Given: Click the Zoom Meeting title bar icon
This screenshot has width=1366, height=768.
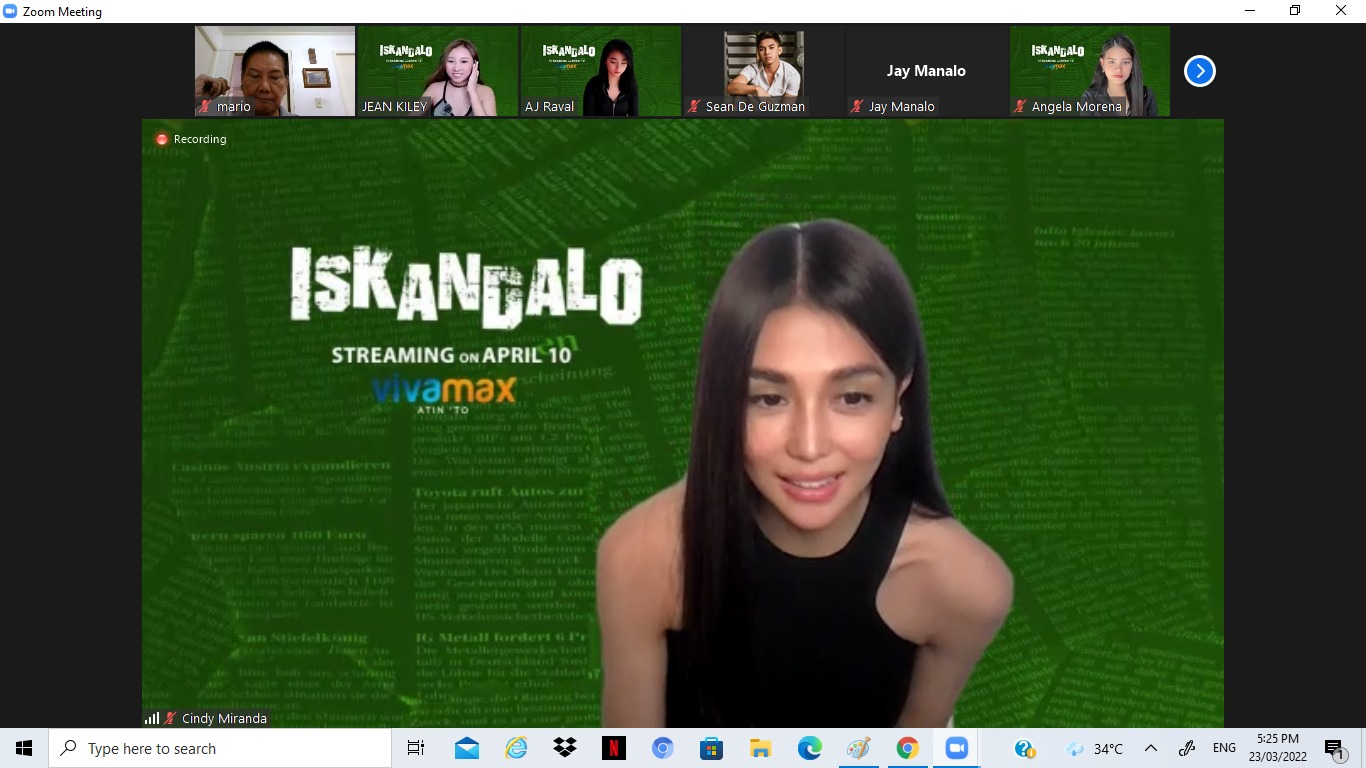Looking at the screenshot, I should tap(11, 11).
